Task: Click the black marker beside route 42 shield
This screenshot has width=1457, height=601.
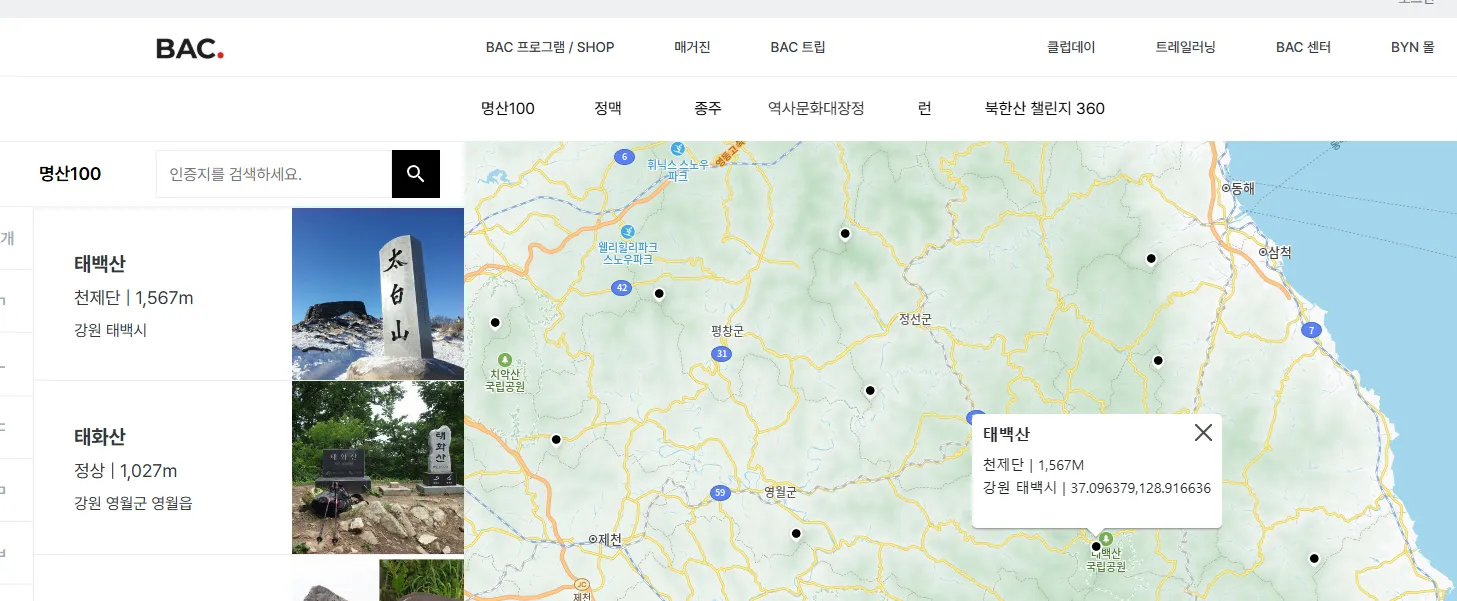Action: [x=659, y=293]
